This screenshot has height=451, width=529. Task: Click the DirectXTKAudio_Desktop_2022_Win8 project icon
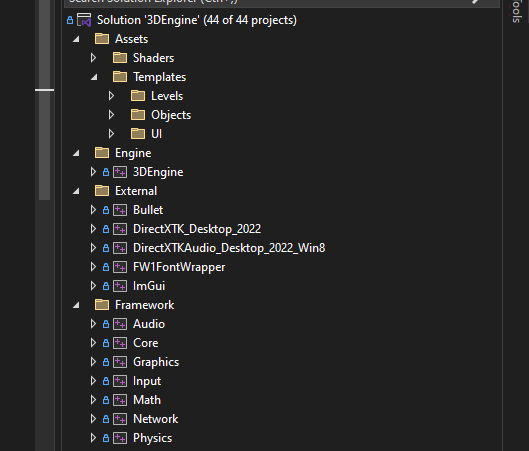tap(120, 248)
